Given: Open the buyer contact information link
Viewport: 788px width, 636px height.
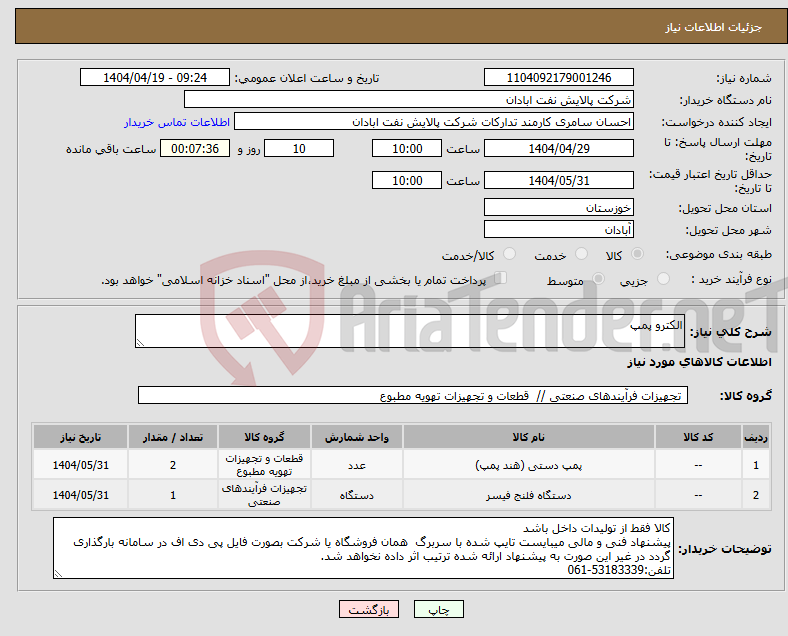Looking at the screenshot, I should tap(177, 122).
